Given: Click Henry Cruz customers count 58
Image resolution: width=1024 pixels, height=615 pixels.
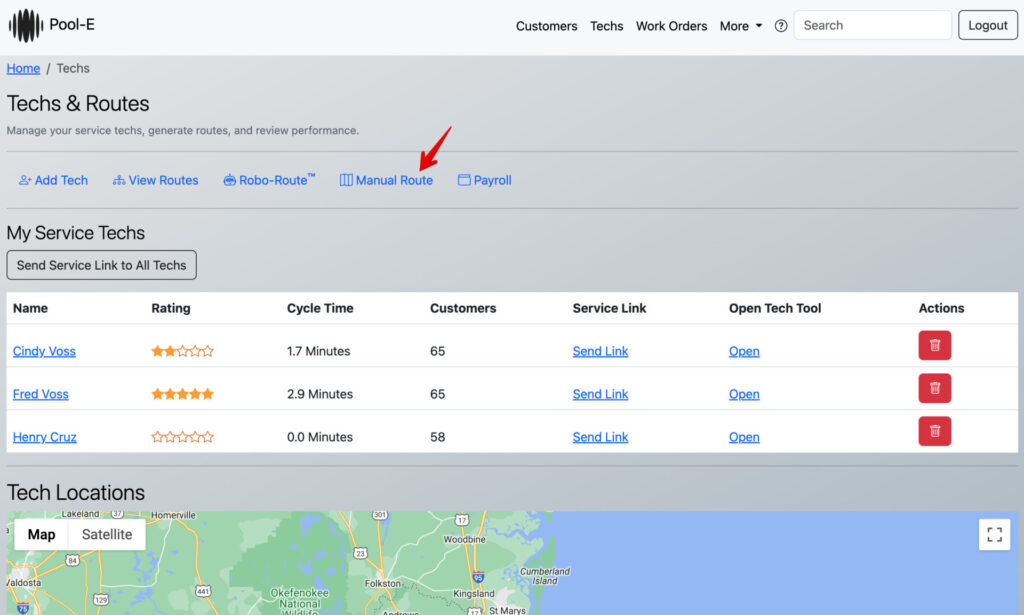Looking at the screenshot, I should pos(438,437).
